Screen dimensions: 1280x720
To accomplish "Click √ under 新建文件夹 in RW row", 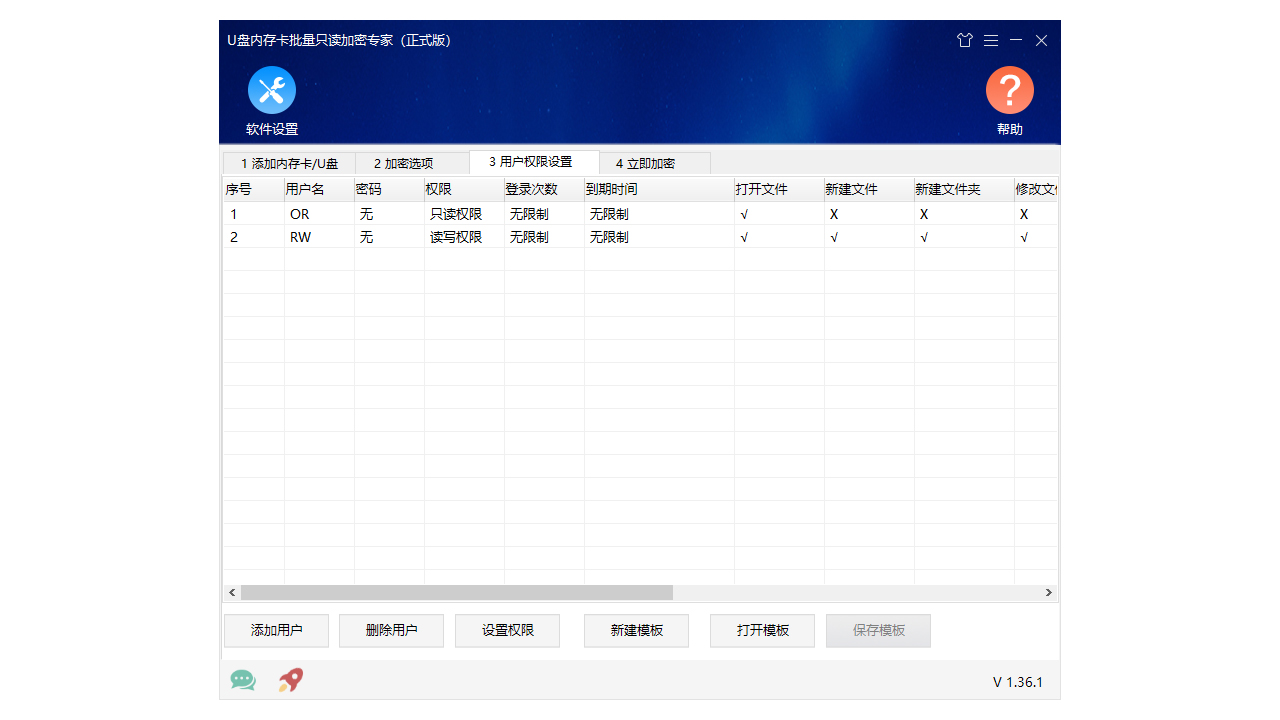I will 964,237.
